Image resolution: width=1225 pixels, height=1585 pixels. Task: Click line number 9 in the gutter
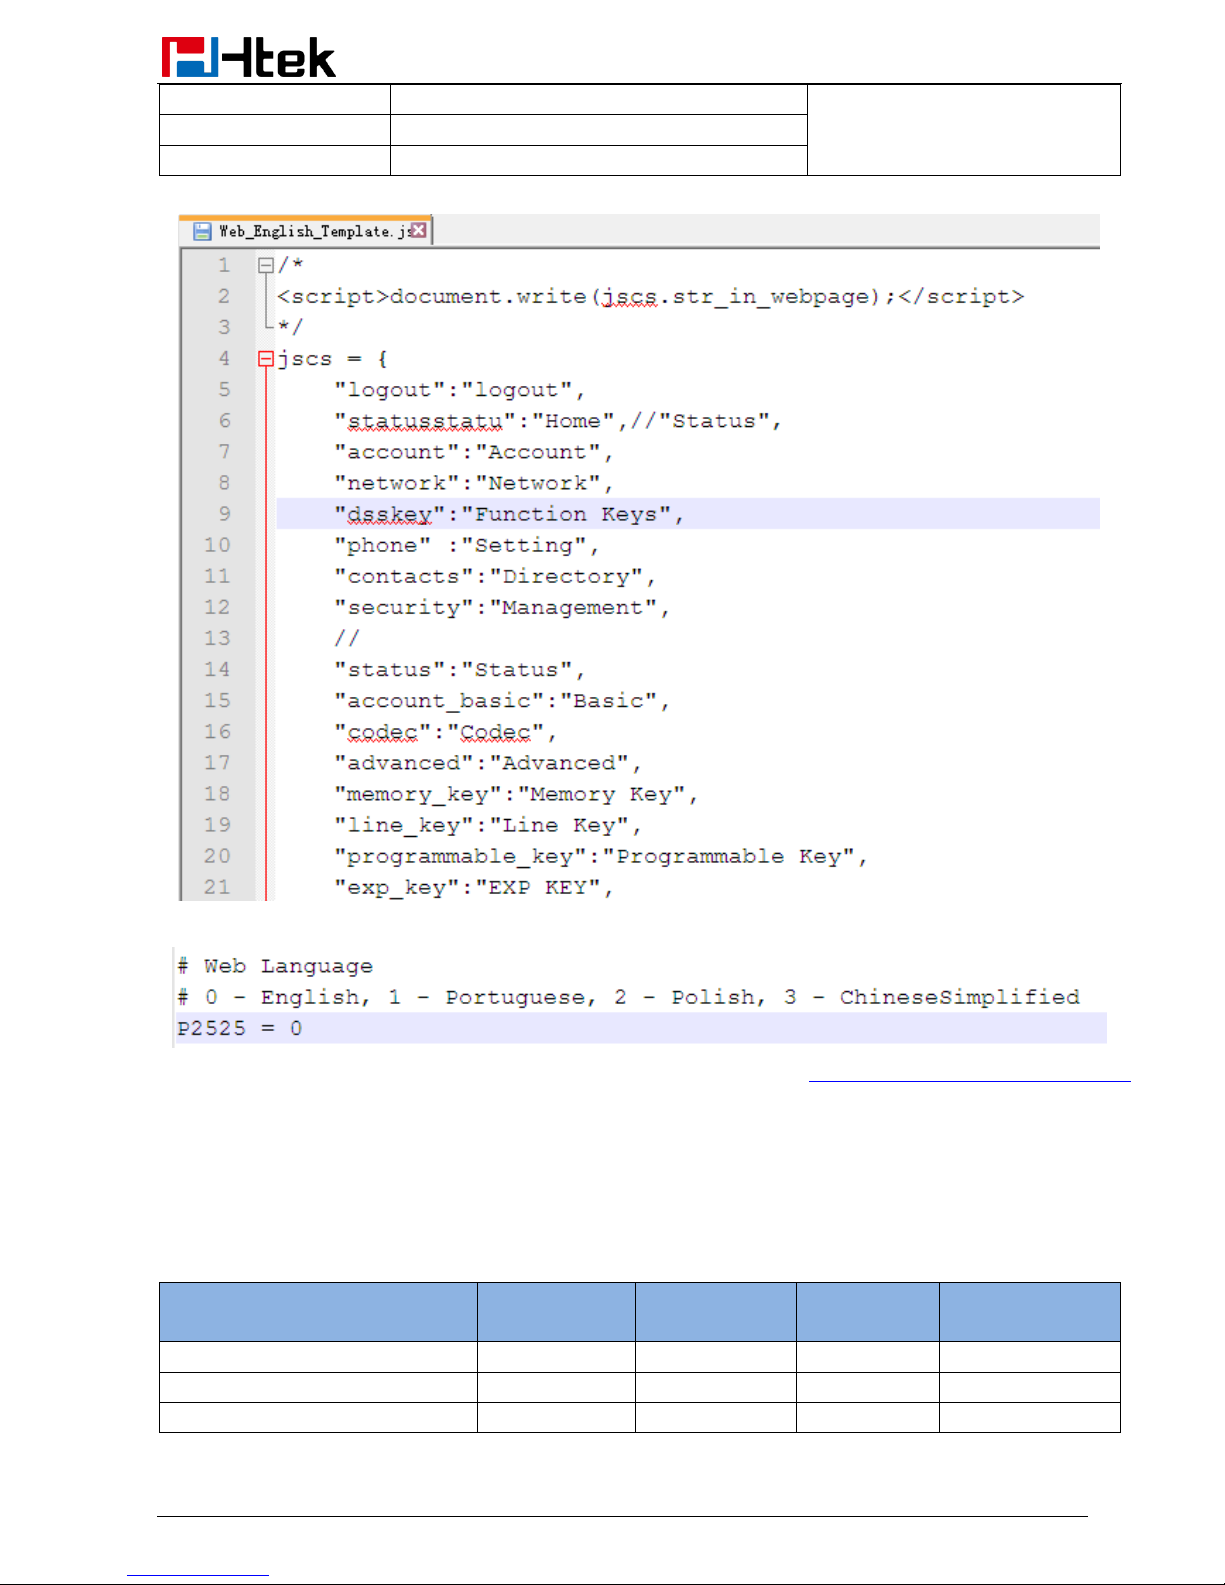[x=224, y=514]
